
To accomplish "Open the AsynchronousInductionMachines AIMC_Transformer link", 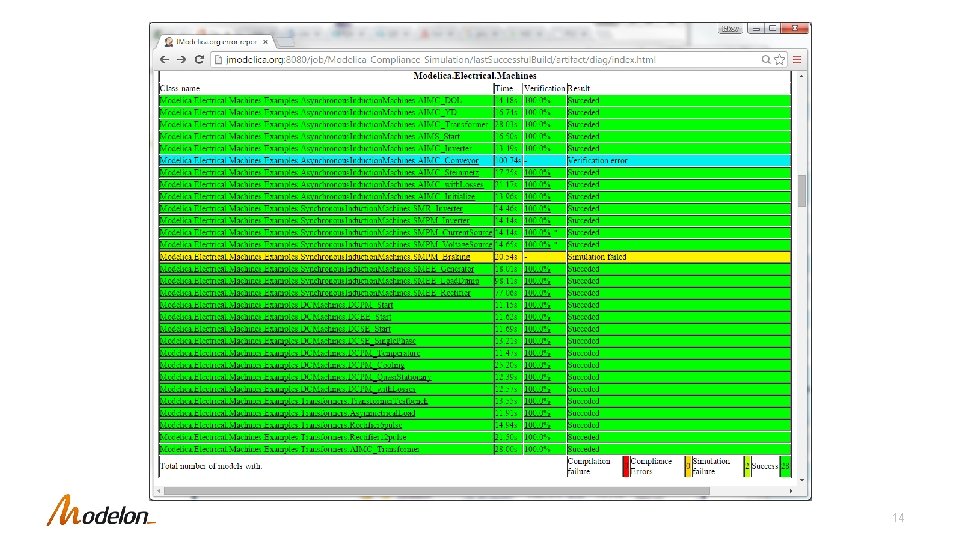I will pos(324,124).
